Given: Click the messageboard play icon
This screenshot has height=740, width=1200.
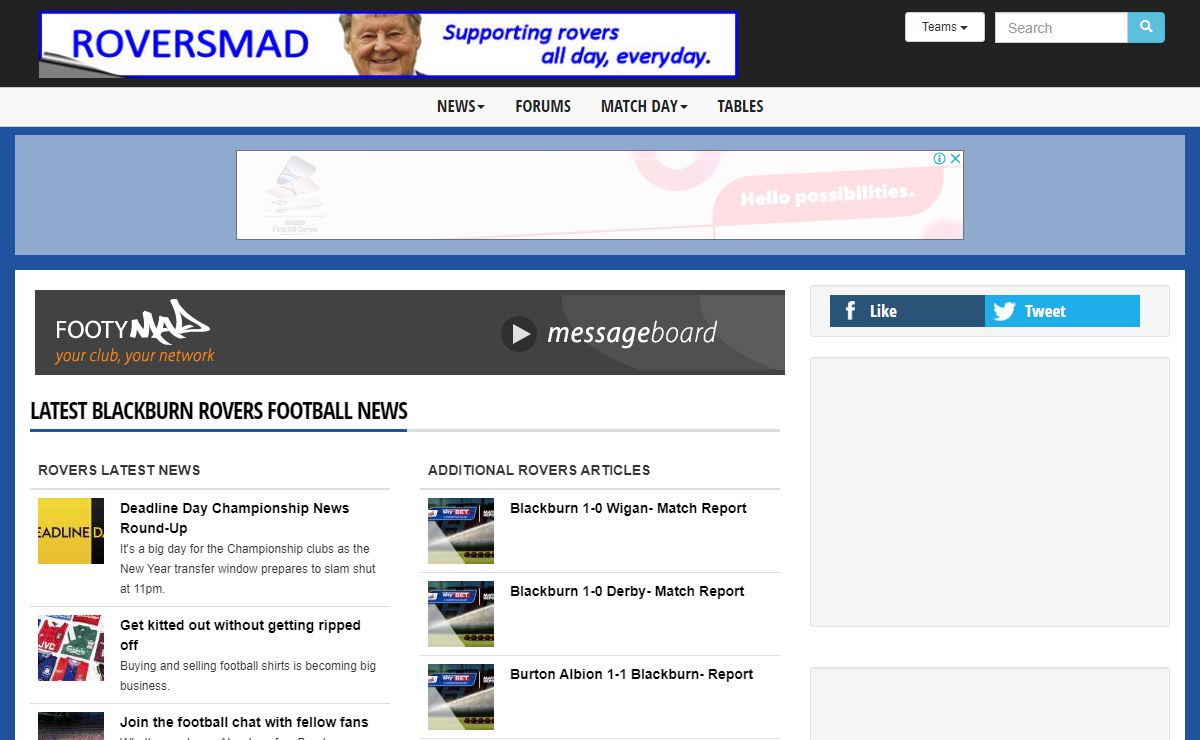Looking at the screenshot, I should (x=519, y=333).
